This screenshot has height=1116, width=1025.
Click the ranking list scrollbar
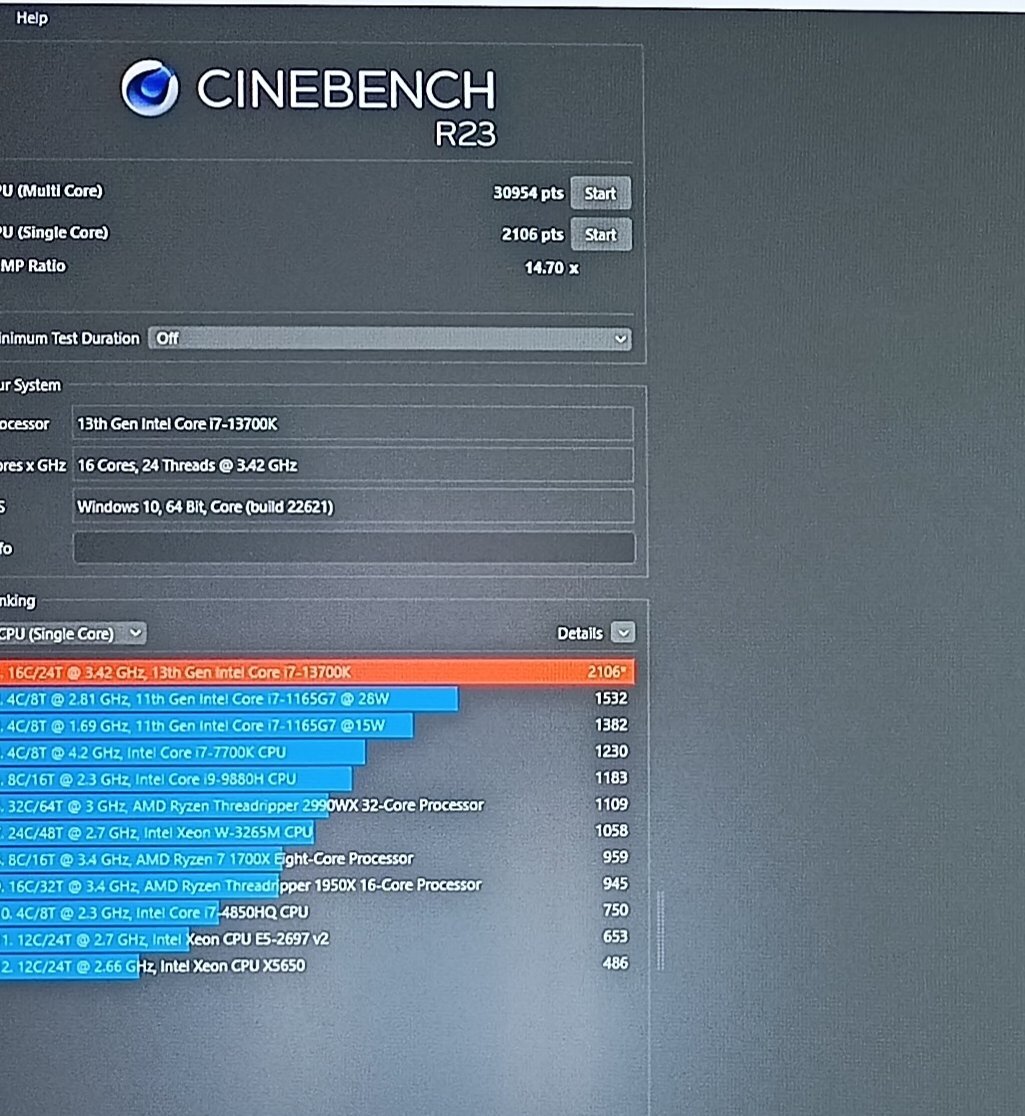(661, 930)
